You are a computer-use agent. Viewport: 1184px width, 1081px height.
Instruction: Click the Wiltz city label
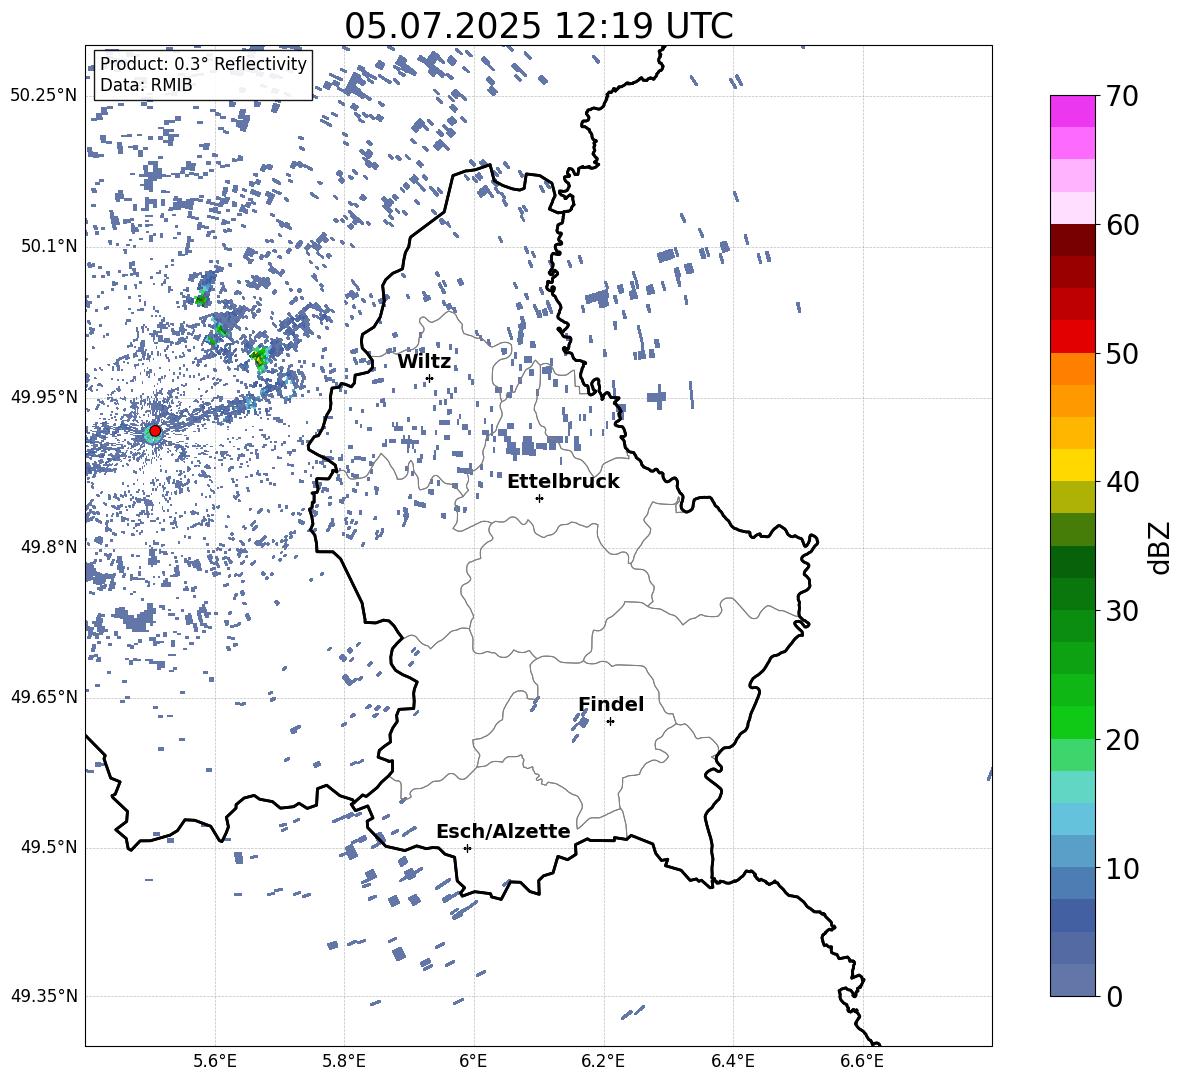pos(424,362)
